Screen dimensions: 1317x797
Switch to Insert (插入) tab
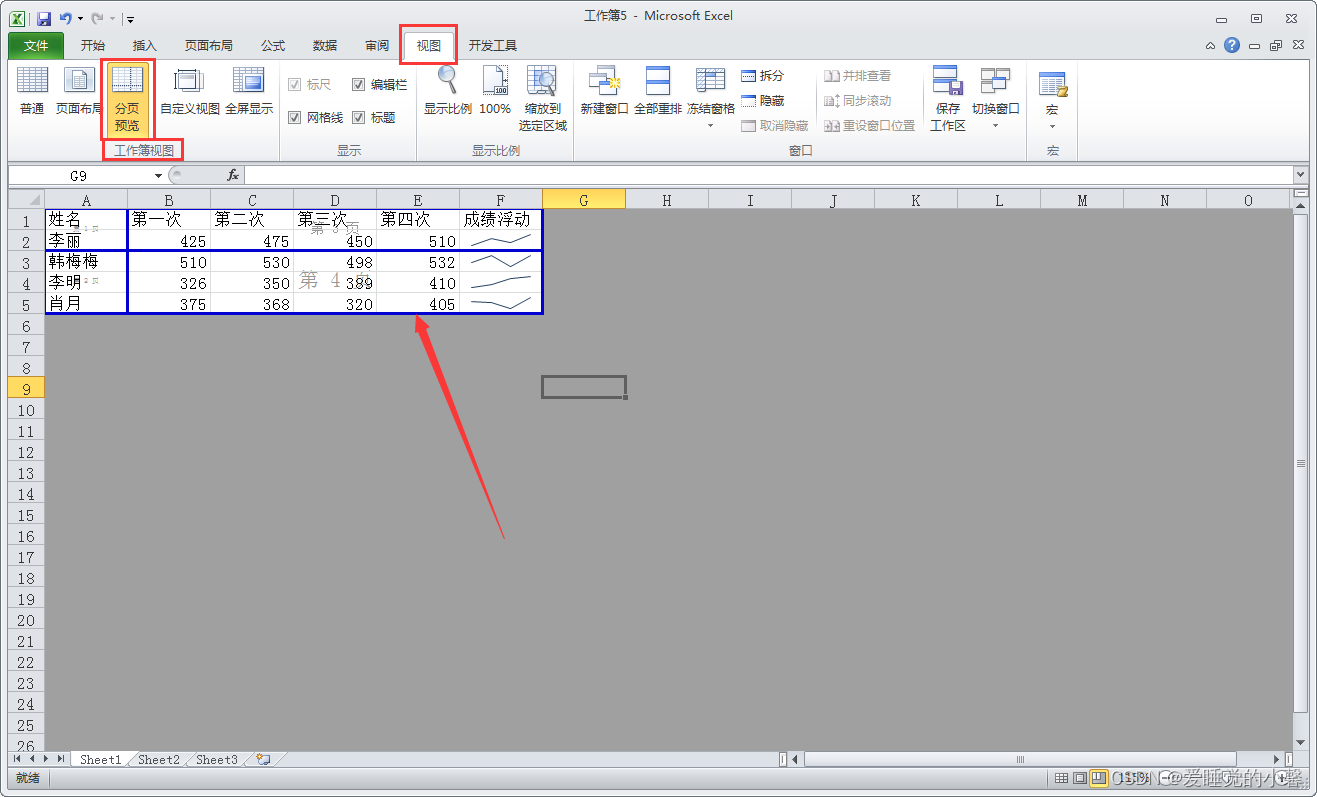145,46
